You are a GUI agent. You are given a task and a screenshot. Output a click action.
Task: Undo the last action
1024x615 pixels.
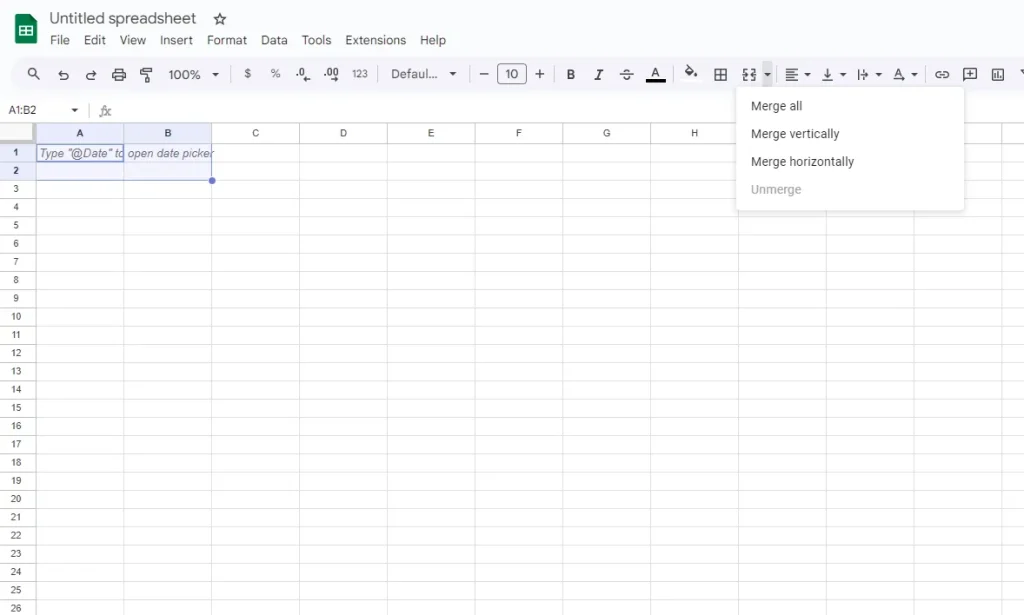[63, 74]
